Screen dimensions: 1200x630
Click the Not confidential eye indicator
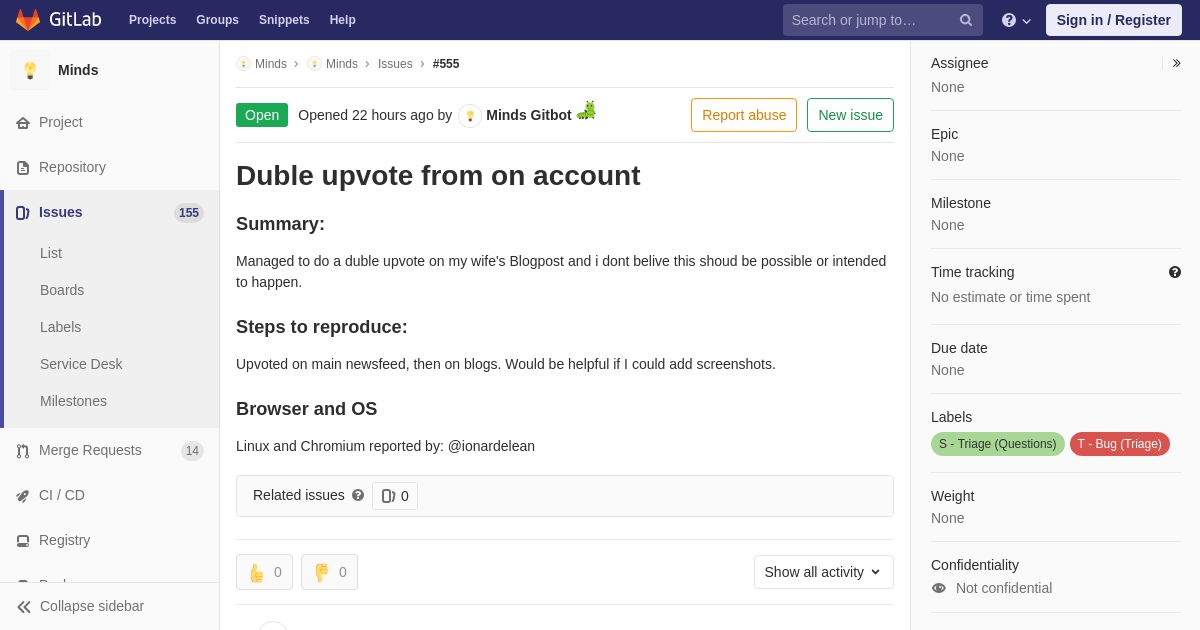(x=938, y=588)
